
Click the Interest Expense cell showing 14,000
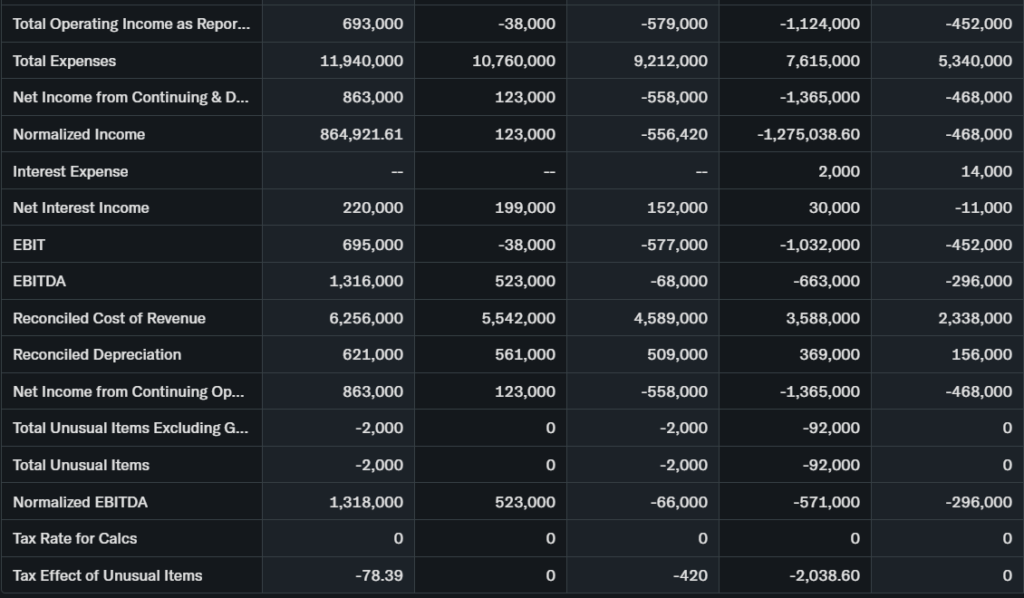pyautogui.click(x=986, y=171)
